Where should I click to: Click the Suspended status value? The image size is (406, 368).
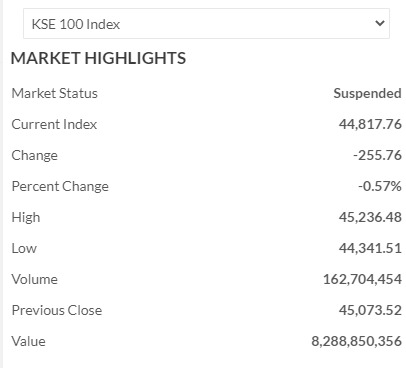click(367, 93)
